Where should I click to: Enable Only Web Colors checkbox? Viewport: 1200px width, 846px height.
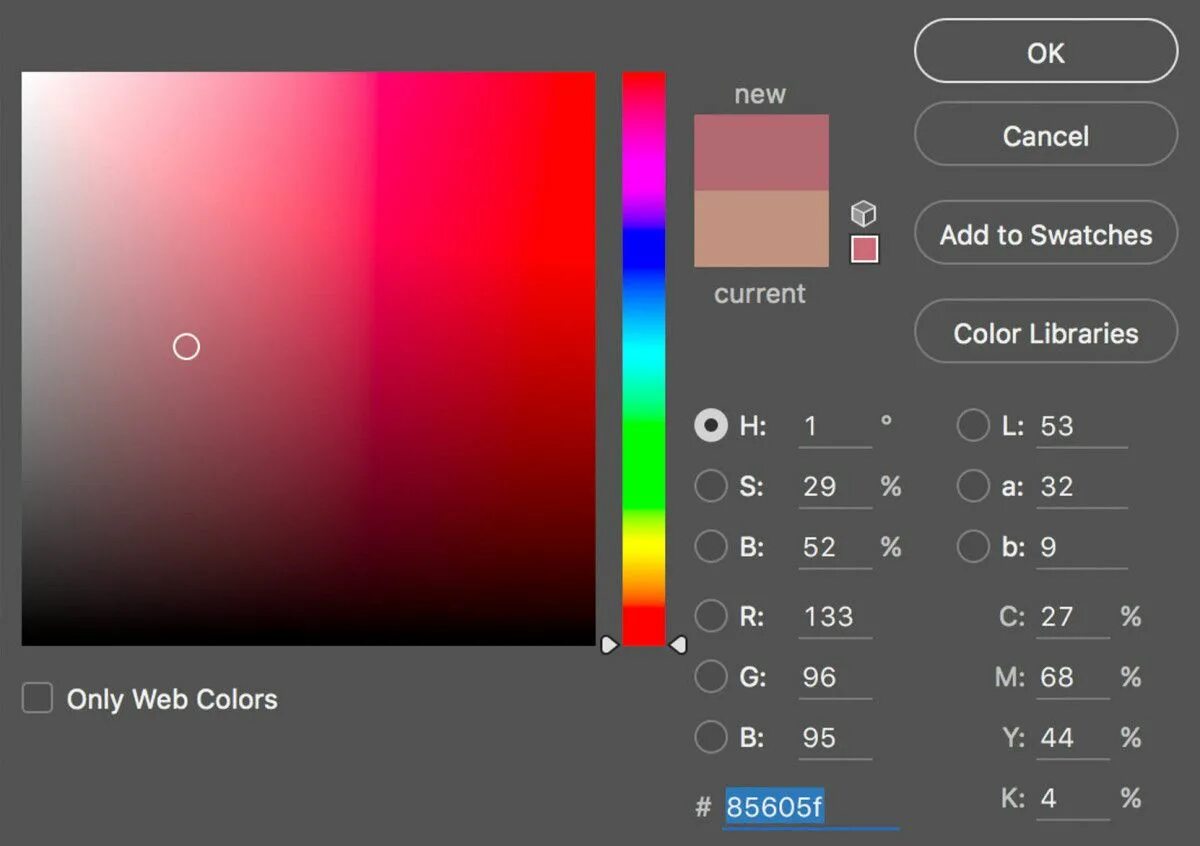38,698
